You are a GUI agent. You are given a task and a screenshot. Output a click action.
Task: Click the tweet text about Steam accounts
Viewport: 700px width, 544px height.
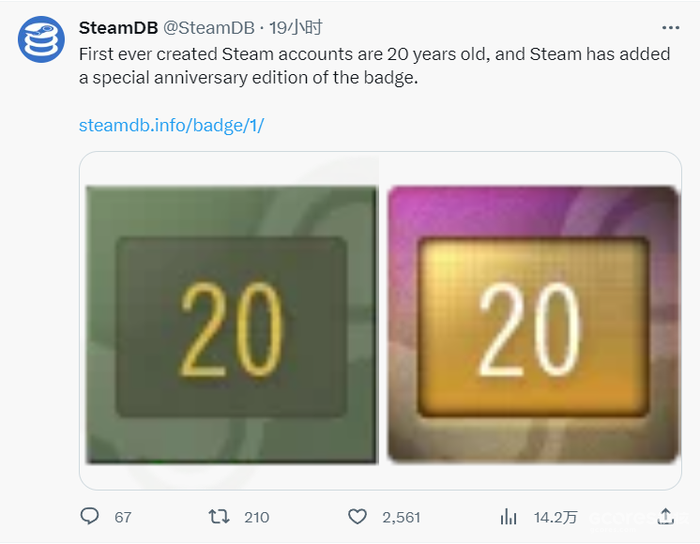click(x=375, y=66)
